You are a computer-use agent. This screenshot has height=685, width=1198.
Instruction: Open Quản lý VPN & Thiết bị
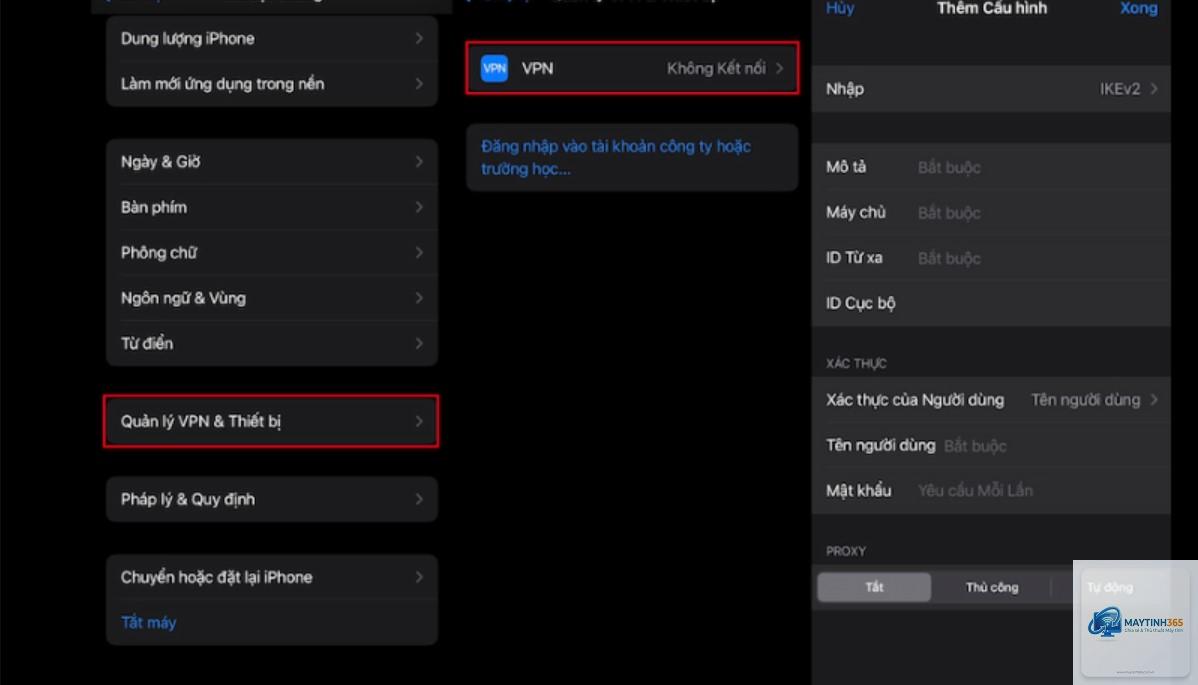[271, 421]
